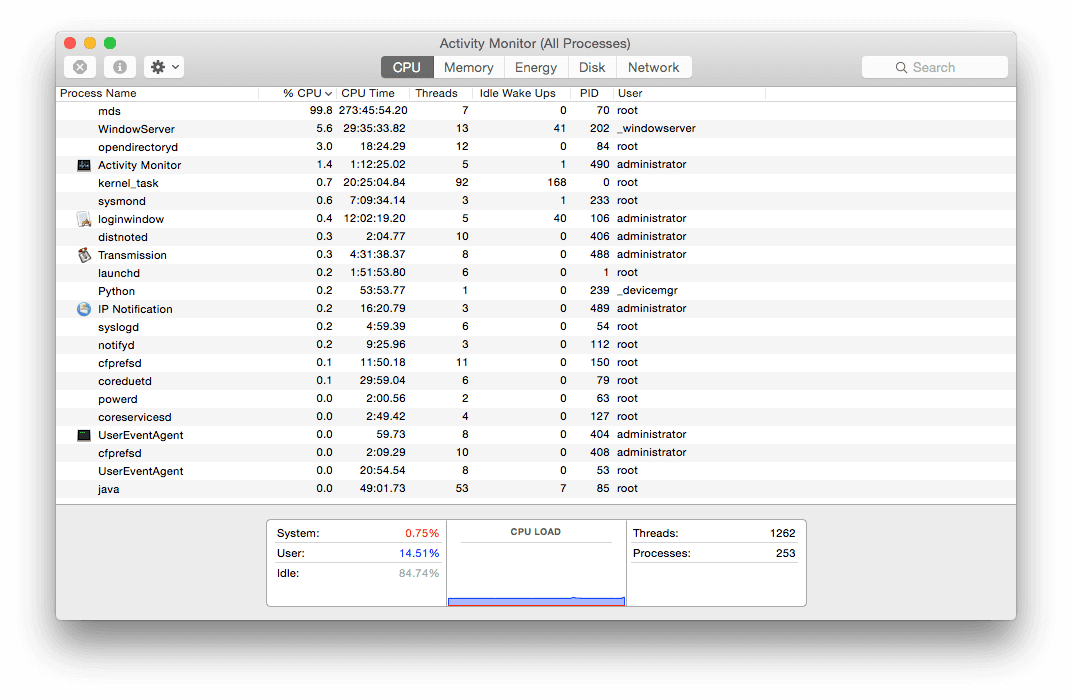Open the inspect process info button

120,67
